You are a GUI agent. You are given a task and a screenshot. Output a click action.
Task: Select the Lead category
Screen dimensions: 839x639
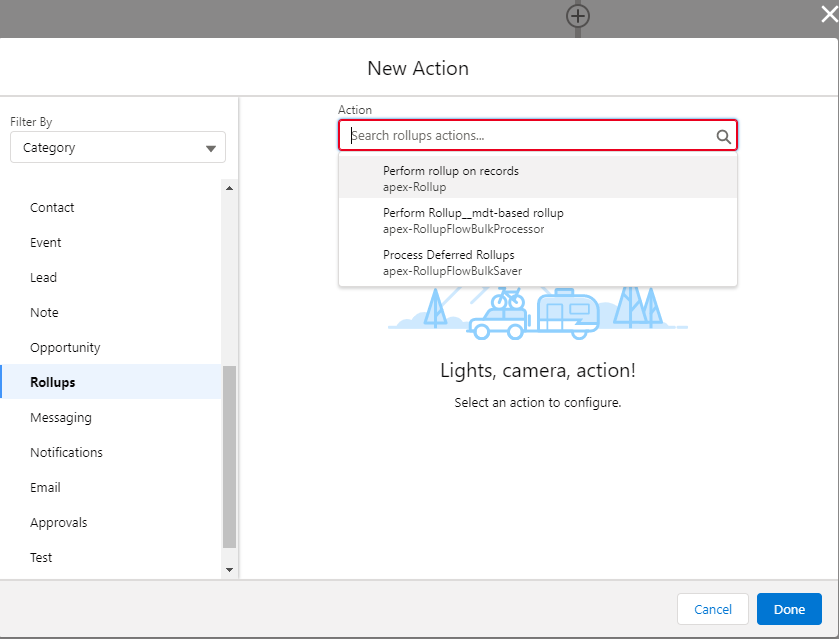tap(43, 277)
